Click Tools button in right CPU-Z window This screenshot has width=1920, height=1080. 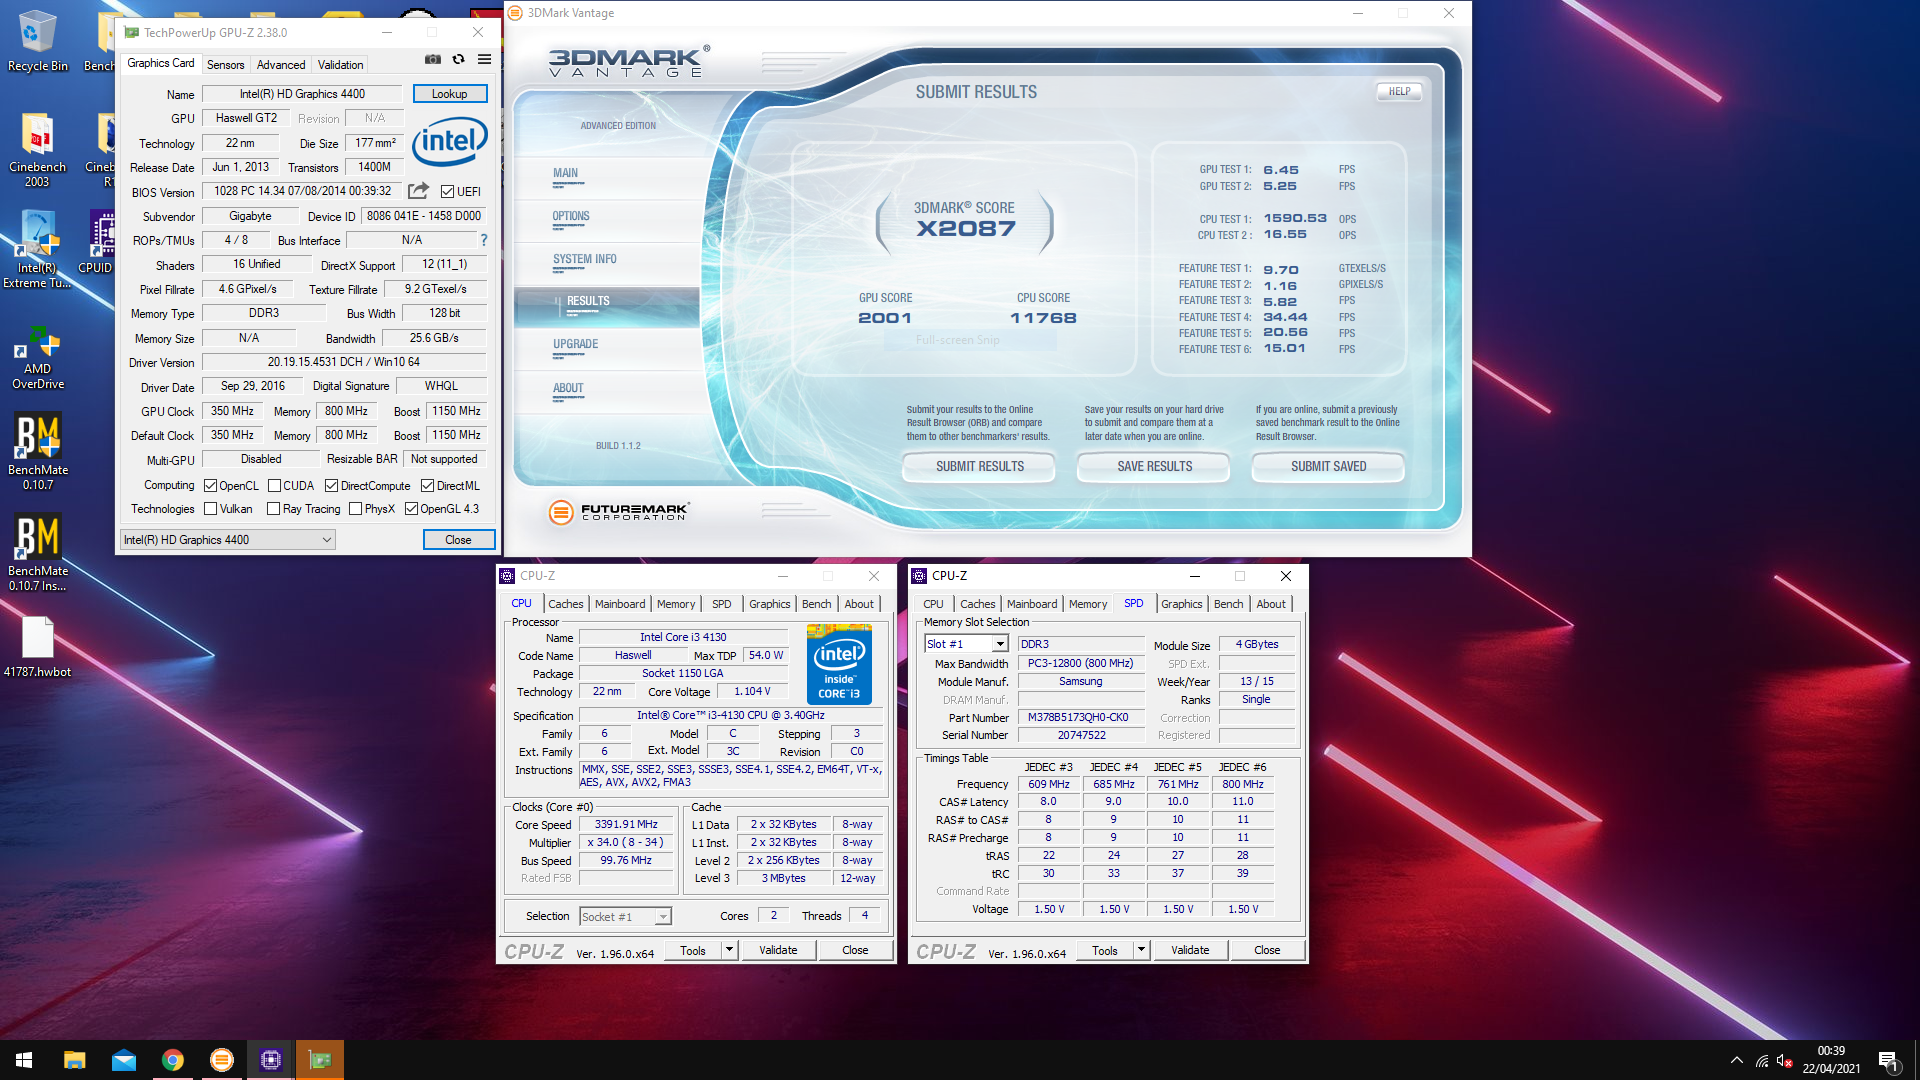[x=1104, y=950]
